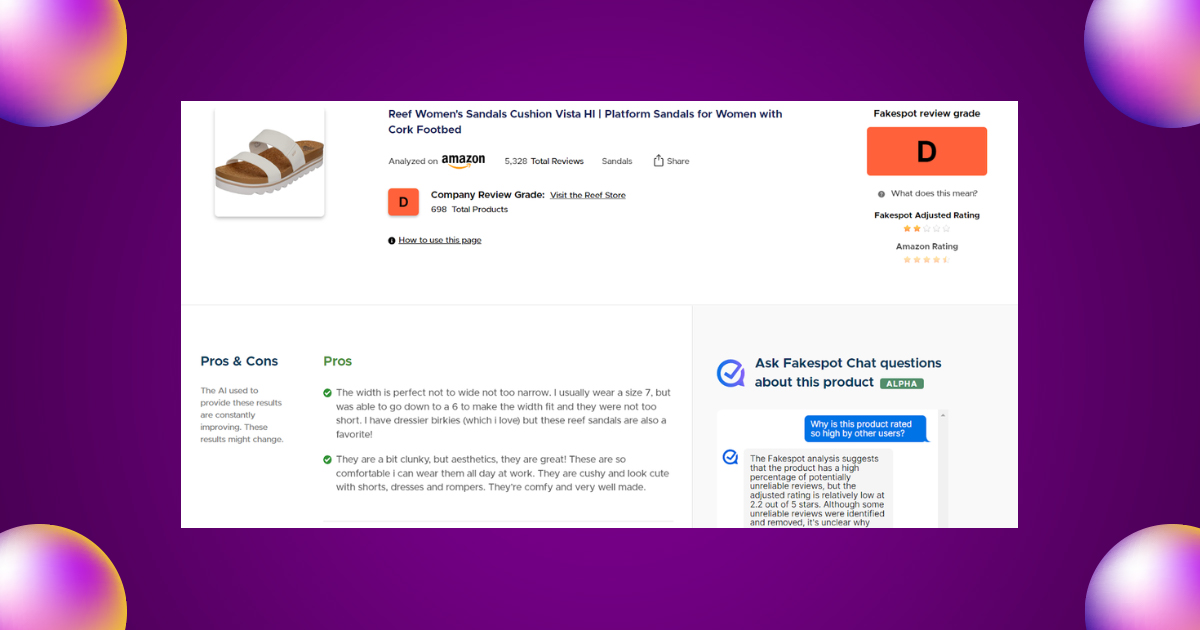Click the ALPHA badge next to chat heading
The height and width of the screenshot is (630, 1200).
[x=902, y=383]
